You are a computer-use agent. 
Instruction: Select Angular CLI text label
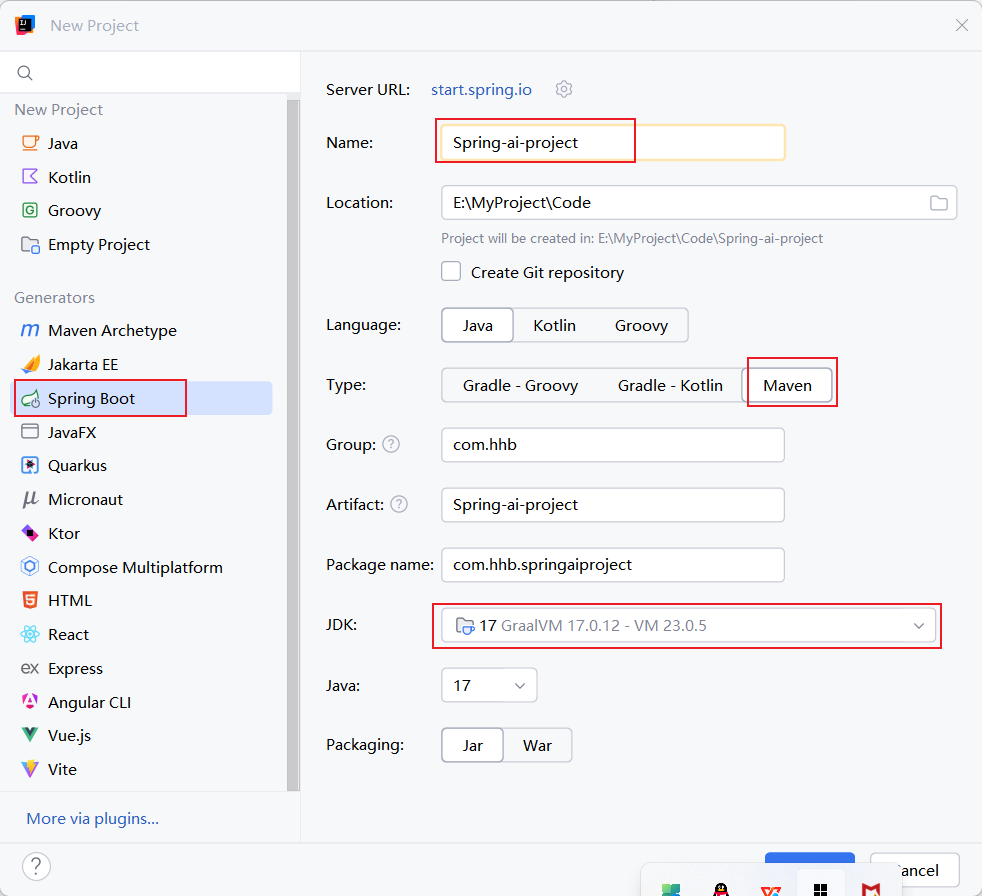(90, 703)
